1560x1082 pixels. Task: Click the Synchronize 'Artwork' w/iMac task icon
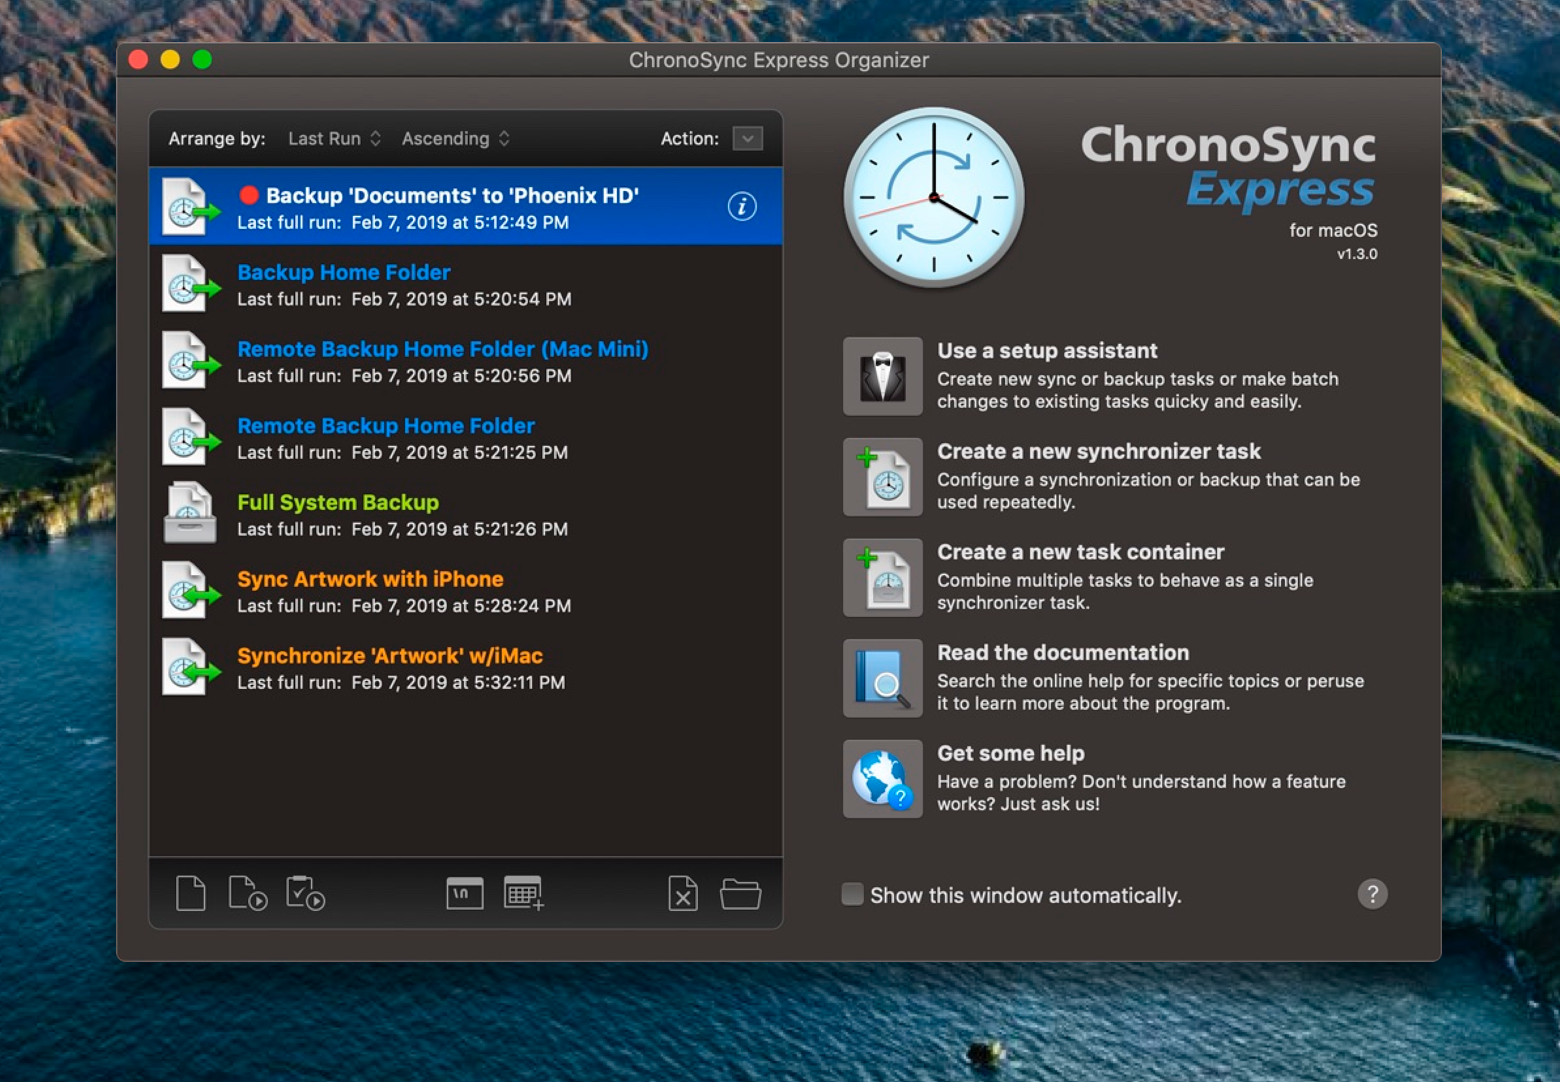point(190,667)
